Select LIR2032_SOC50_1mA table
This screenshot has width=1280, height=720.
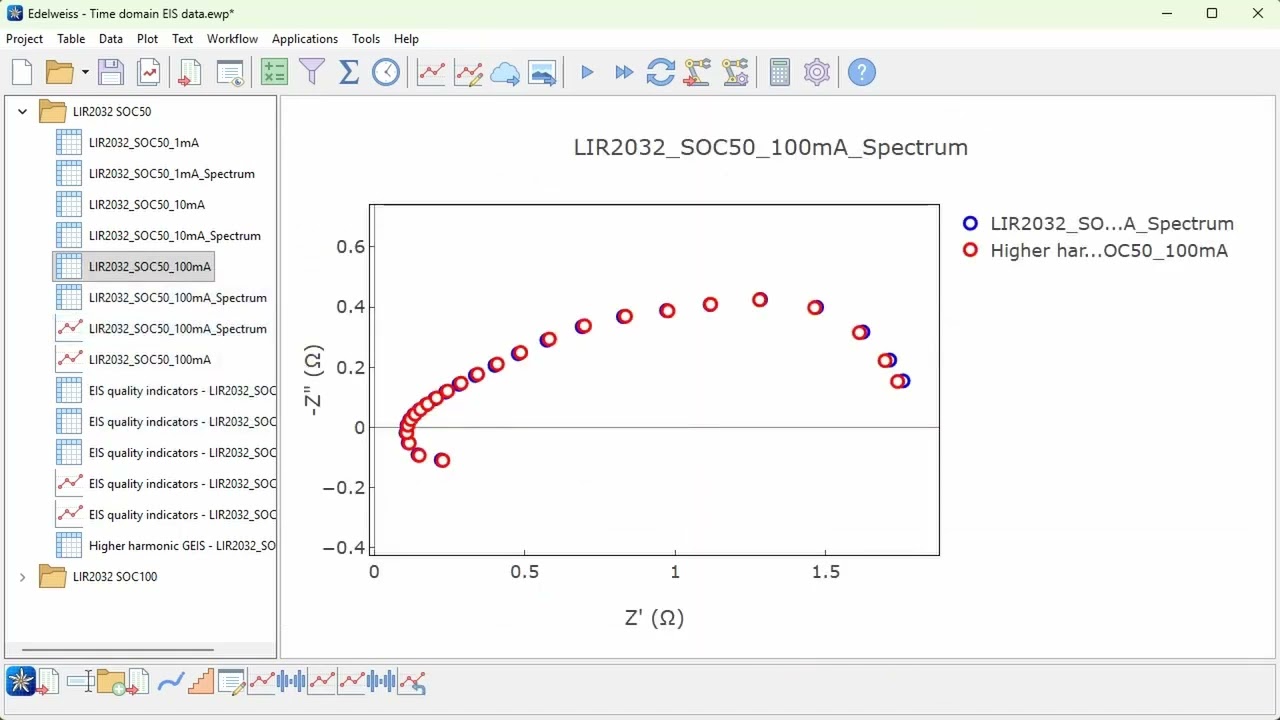[143, 142]
